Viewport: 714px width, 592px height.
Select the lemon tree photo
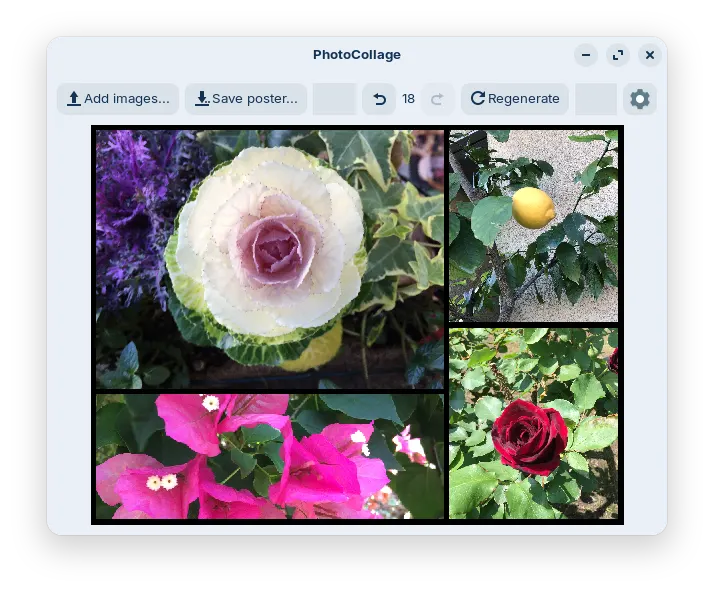click(533, 226)
